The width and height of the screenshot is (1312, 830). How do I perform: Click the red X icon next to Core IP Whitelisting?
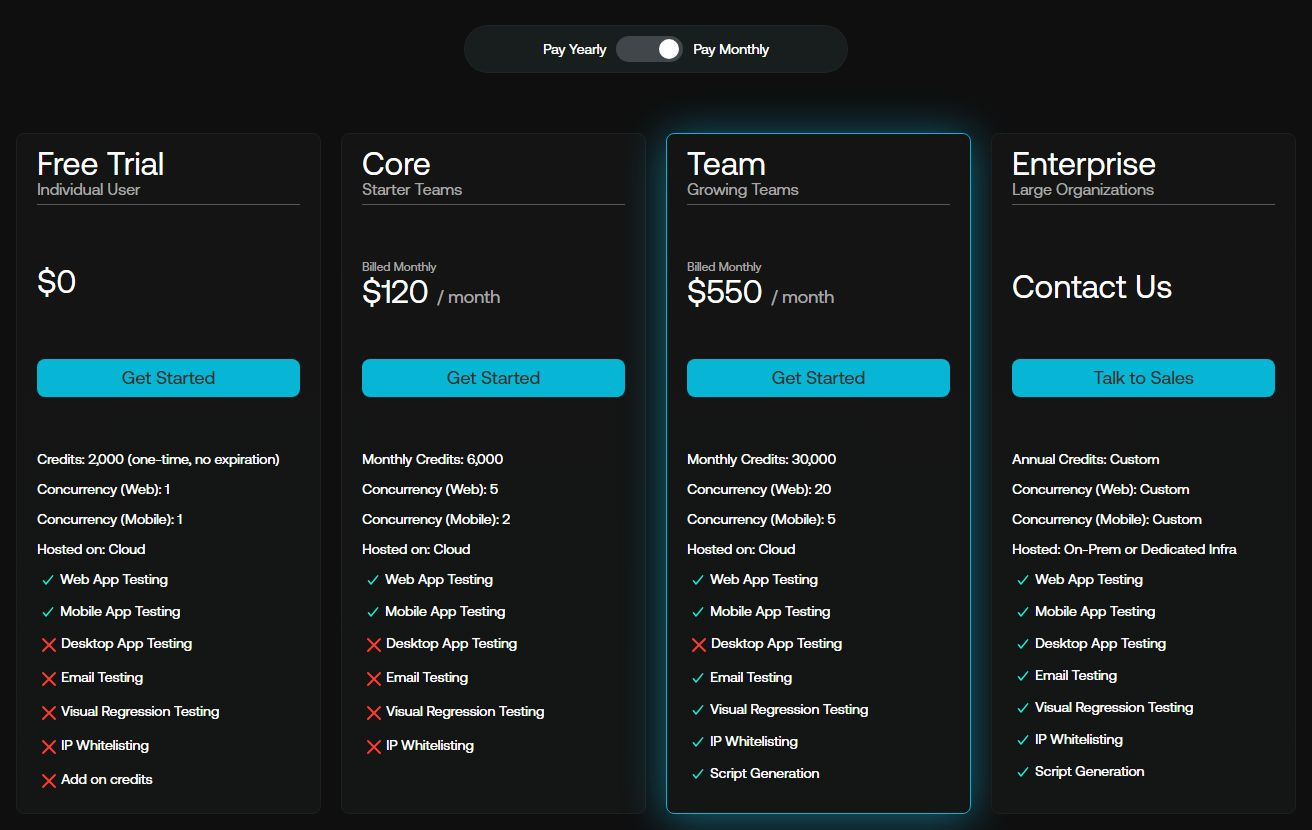point(373,747)
